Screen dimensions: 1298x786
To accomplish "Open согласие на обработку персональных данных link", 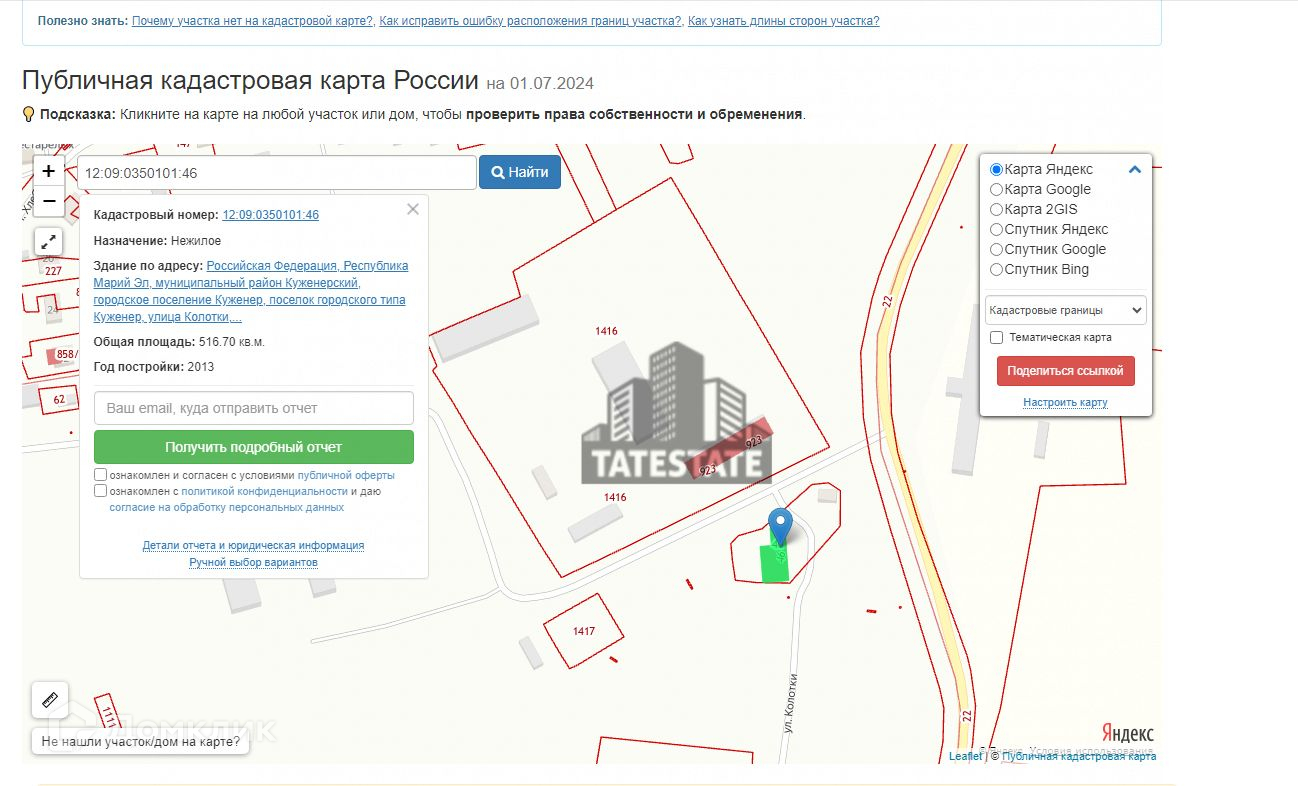I will point(227,507).
